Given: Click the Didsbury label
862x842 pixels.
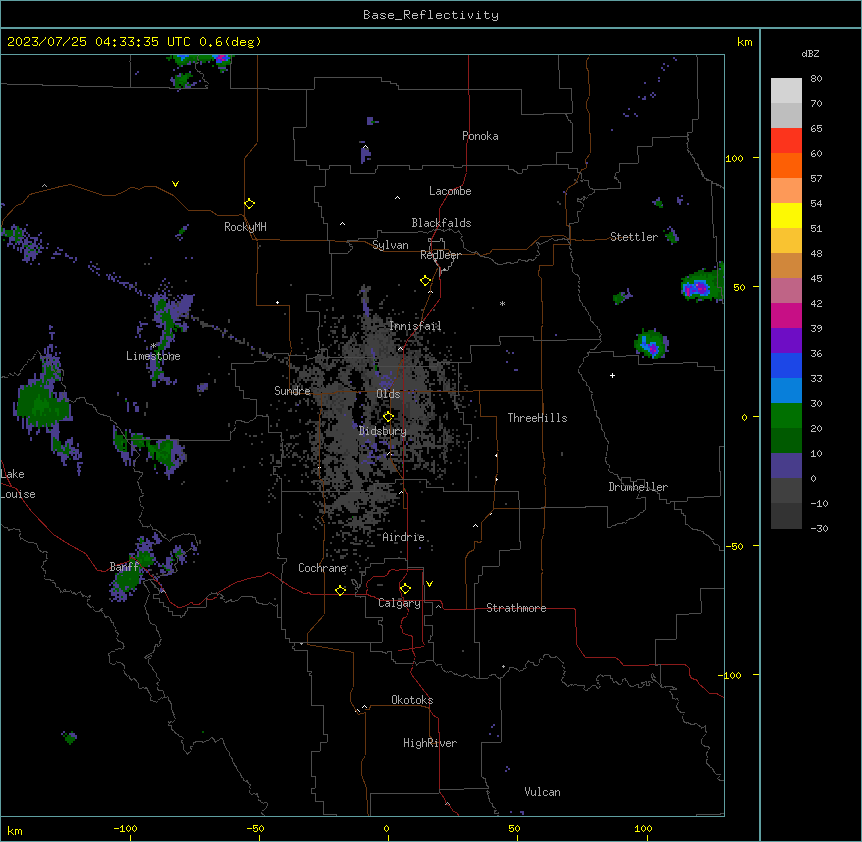Looking at the screenshot, I should (x=383, y=431).
